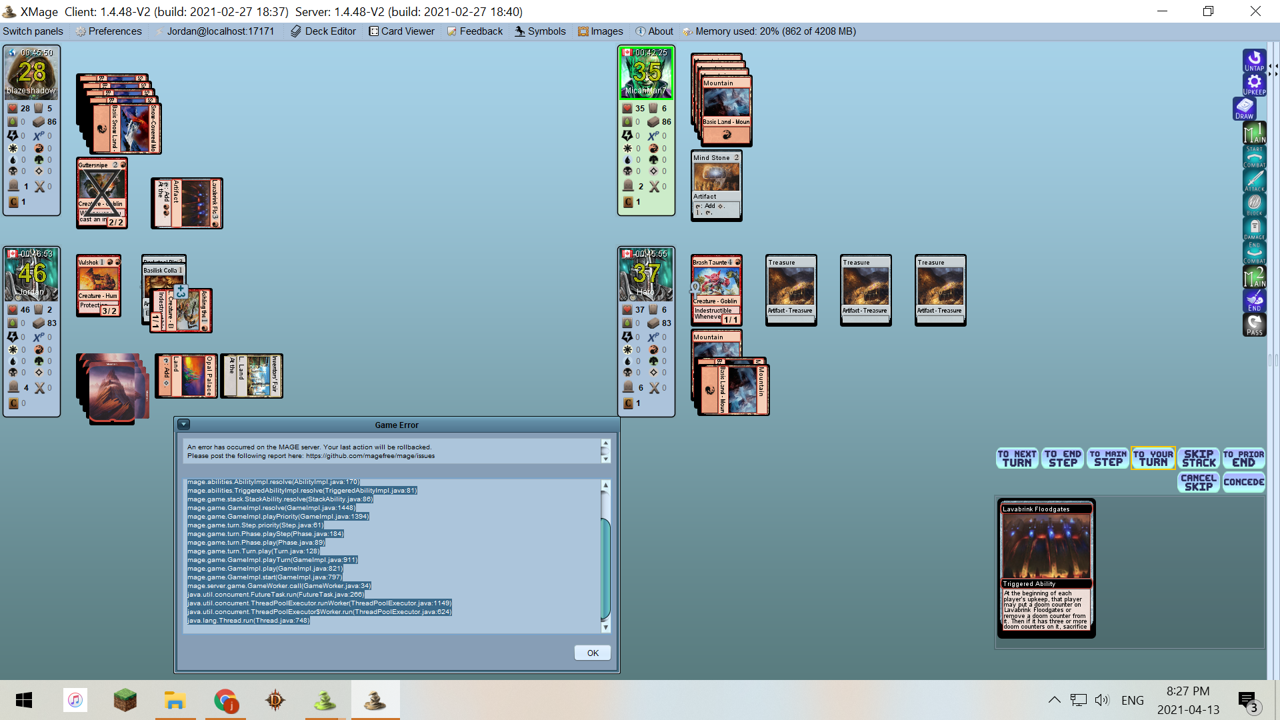Image resolution: width=1280 pixels, height=720 pixels.
Task: Select the Lavabrink Floodgates triggered ability card
Action: click(1046, 567)
